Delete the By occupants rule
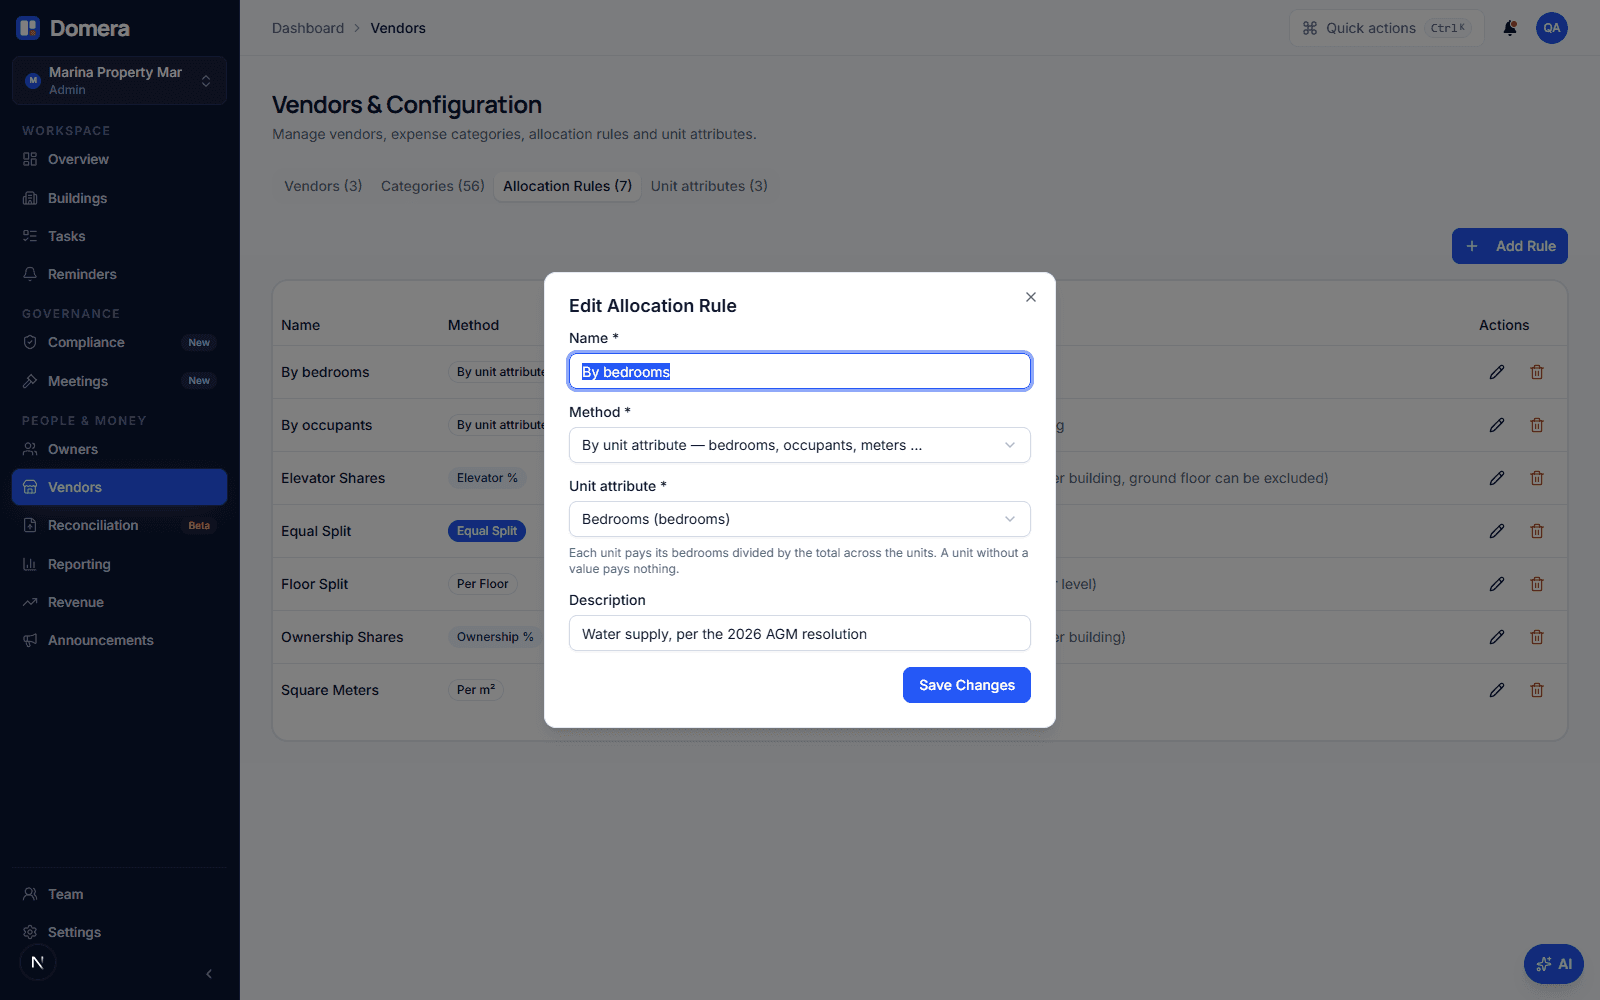 [x=1537, y=425]
